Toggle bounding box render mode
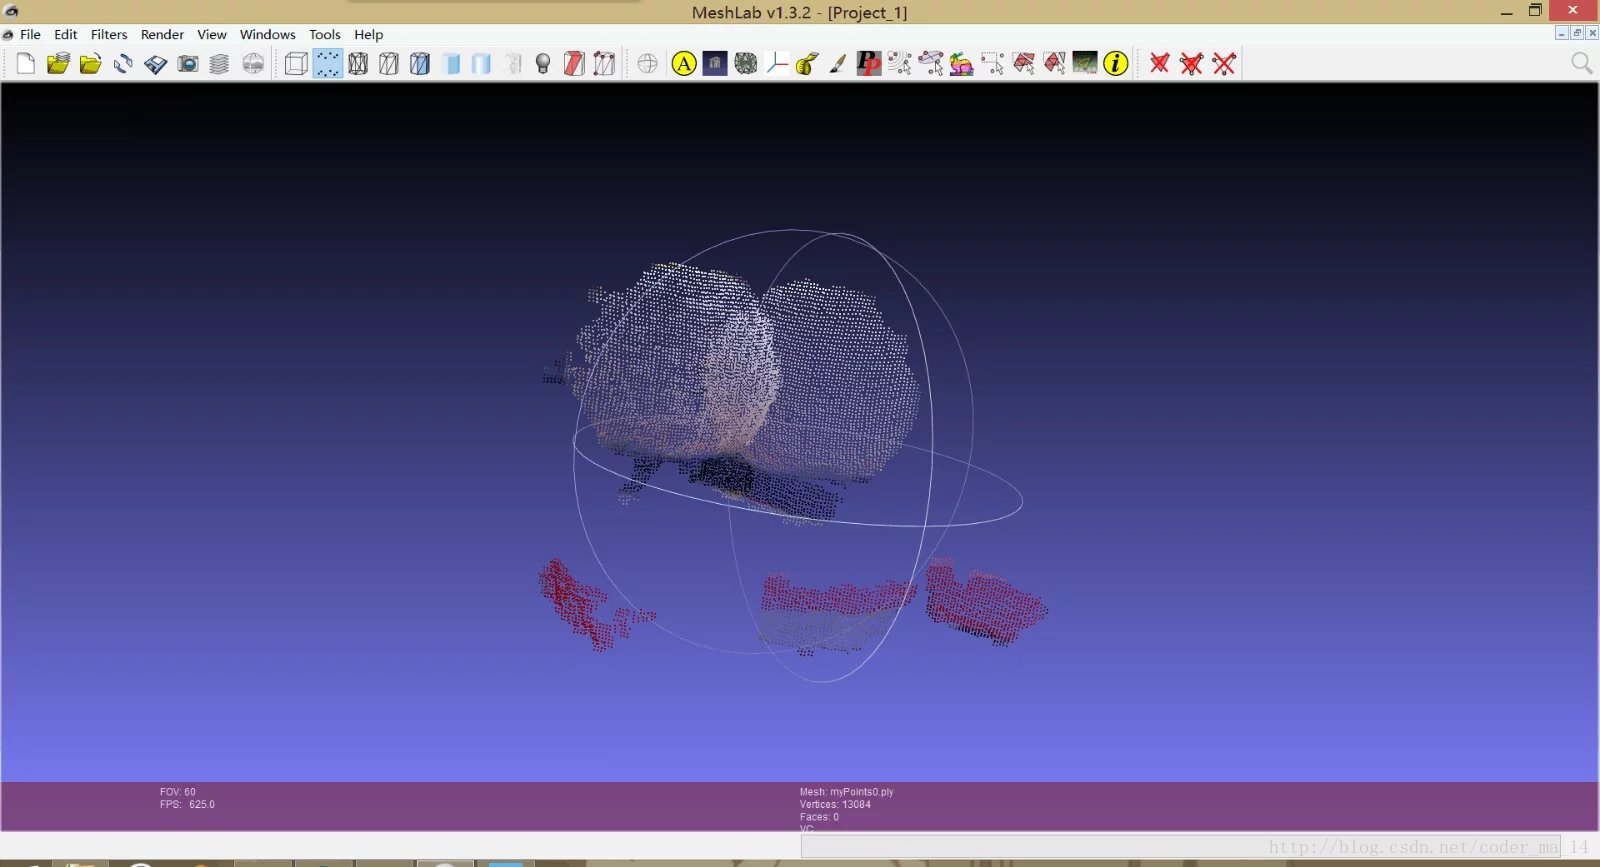1600x867 pixels. coord(296,64)
